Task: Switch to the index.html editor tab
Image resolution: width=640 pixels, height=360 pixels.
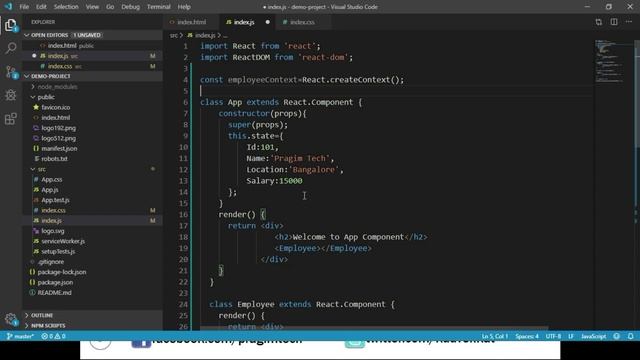Action: point(191,22)
